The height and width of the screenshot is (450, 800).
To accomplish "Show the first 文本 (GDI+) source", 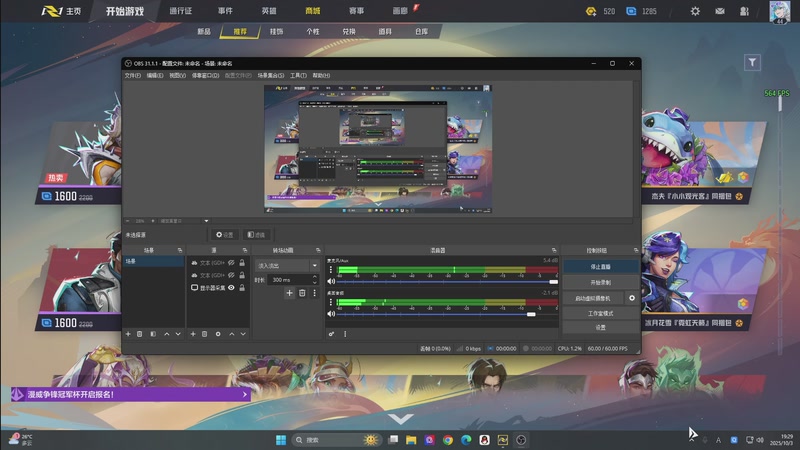I will coord(231,262).
